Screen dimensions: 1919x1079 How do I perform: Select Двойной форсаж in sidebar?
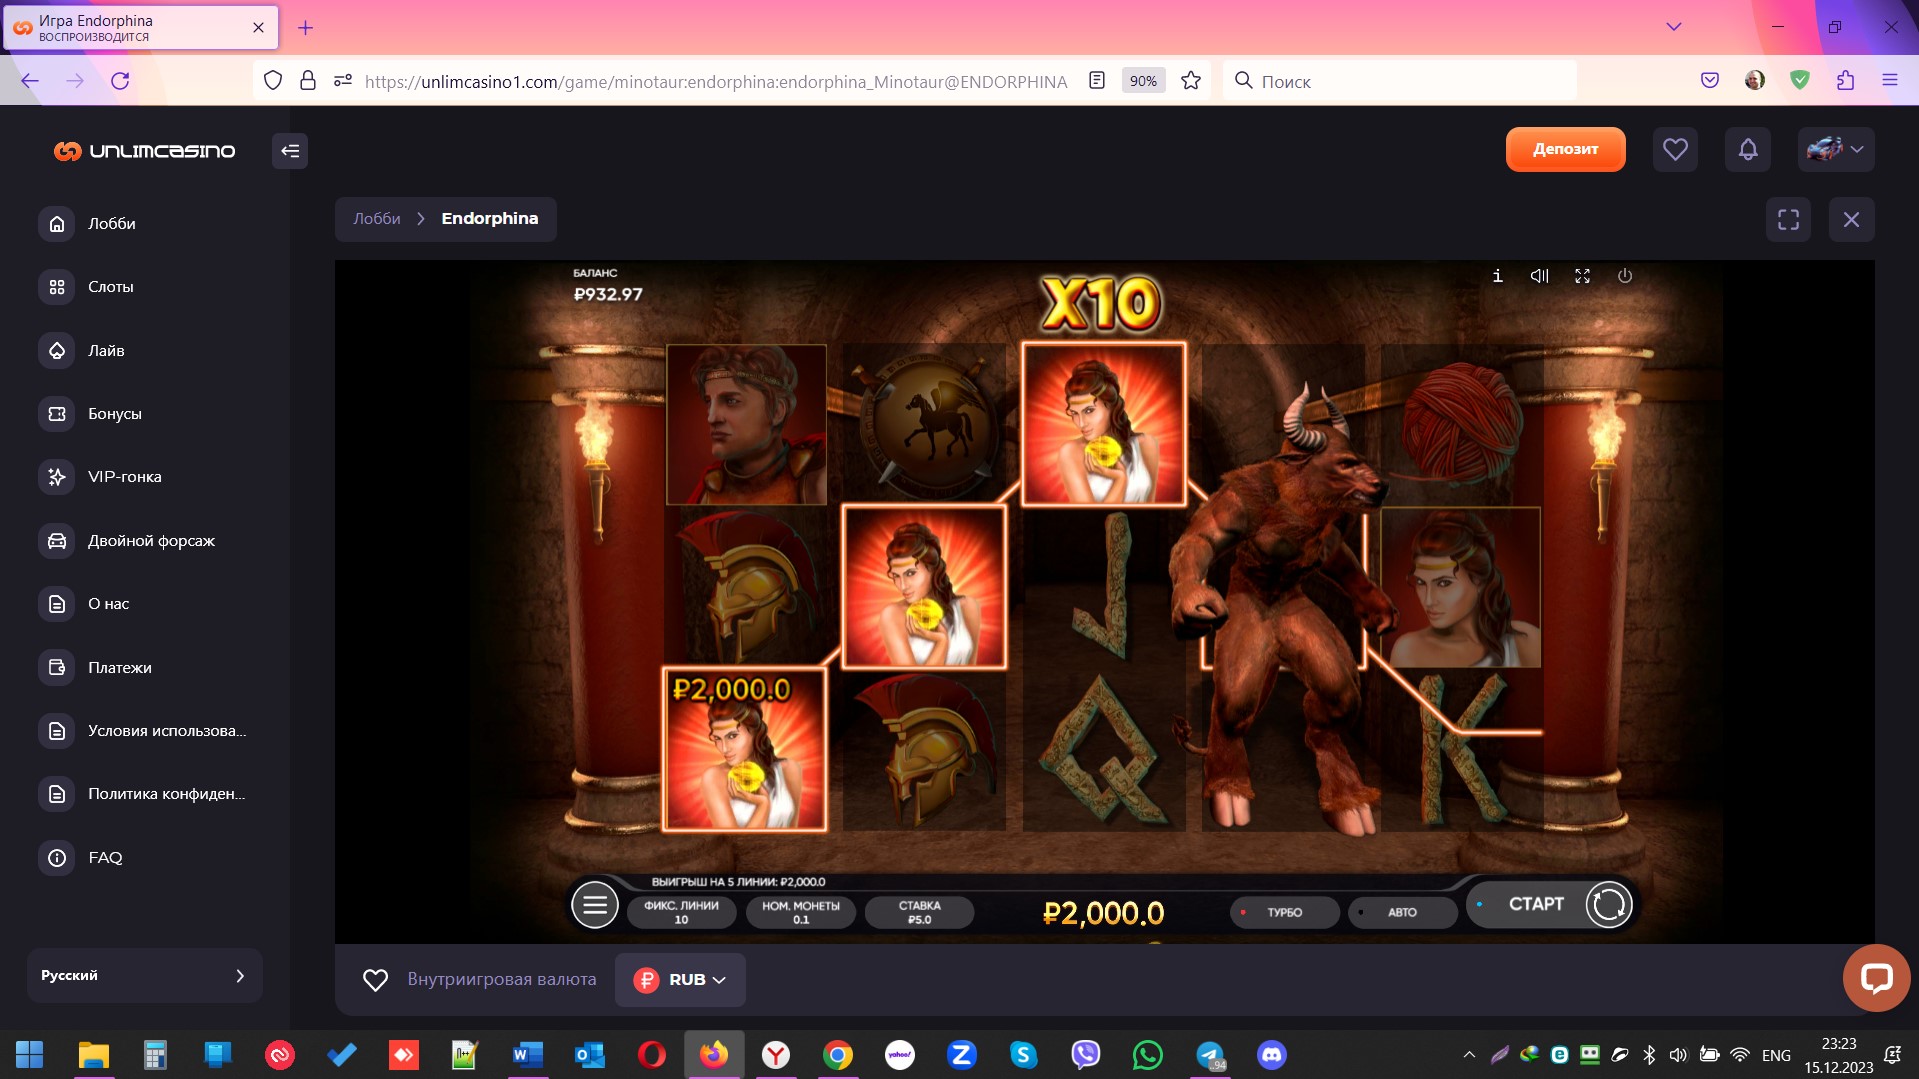(x=151, y=541)
